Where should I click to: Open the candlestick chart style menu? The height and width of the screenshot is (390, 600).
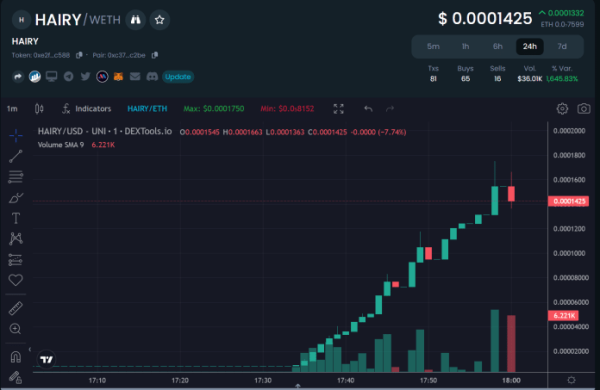point(39,109)
